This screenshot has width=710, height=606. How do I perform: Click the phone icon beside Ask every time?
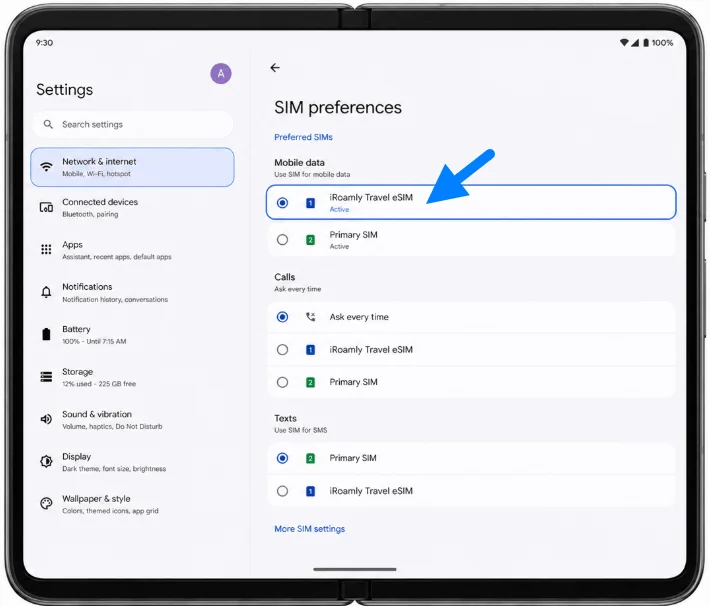(310, 317)
